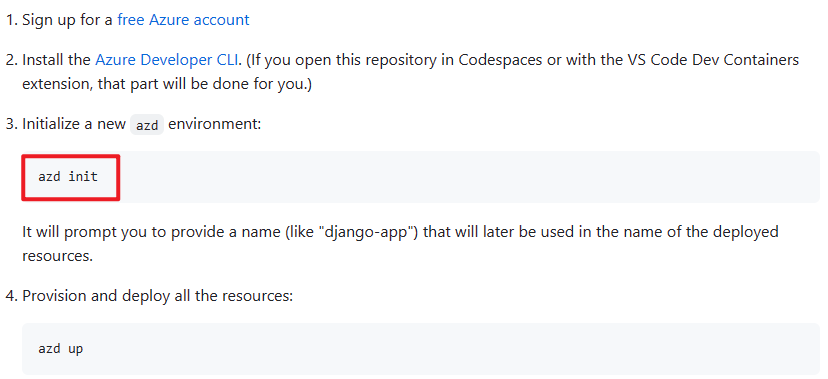Click the word "resources." ending the paragraph
828x379 pixels.
(58, 256)
